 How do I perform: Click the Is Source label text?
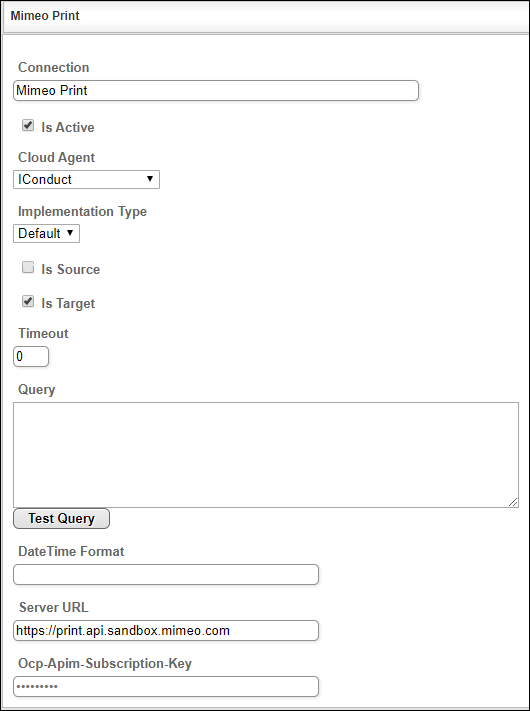[x=70, y=269]
